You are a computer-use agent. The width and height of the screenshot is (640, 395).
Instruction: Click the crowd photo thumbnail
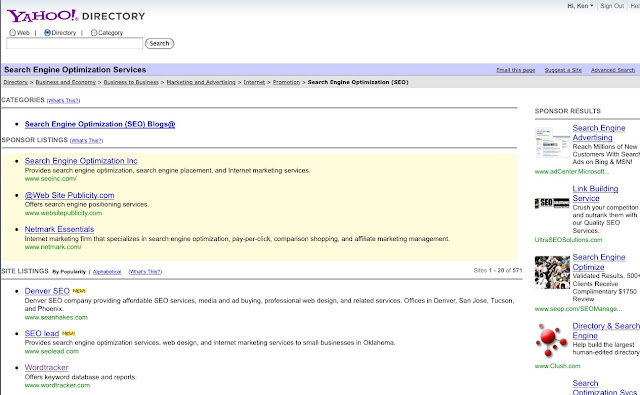click(x=552, y=273)
